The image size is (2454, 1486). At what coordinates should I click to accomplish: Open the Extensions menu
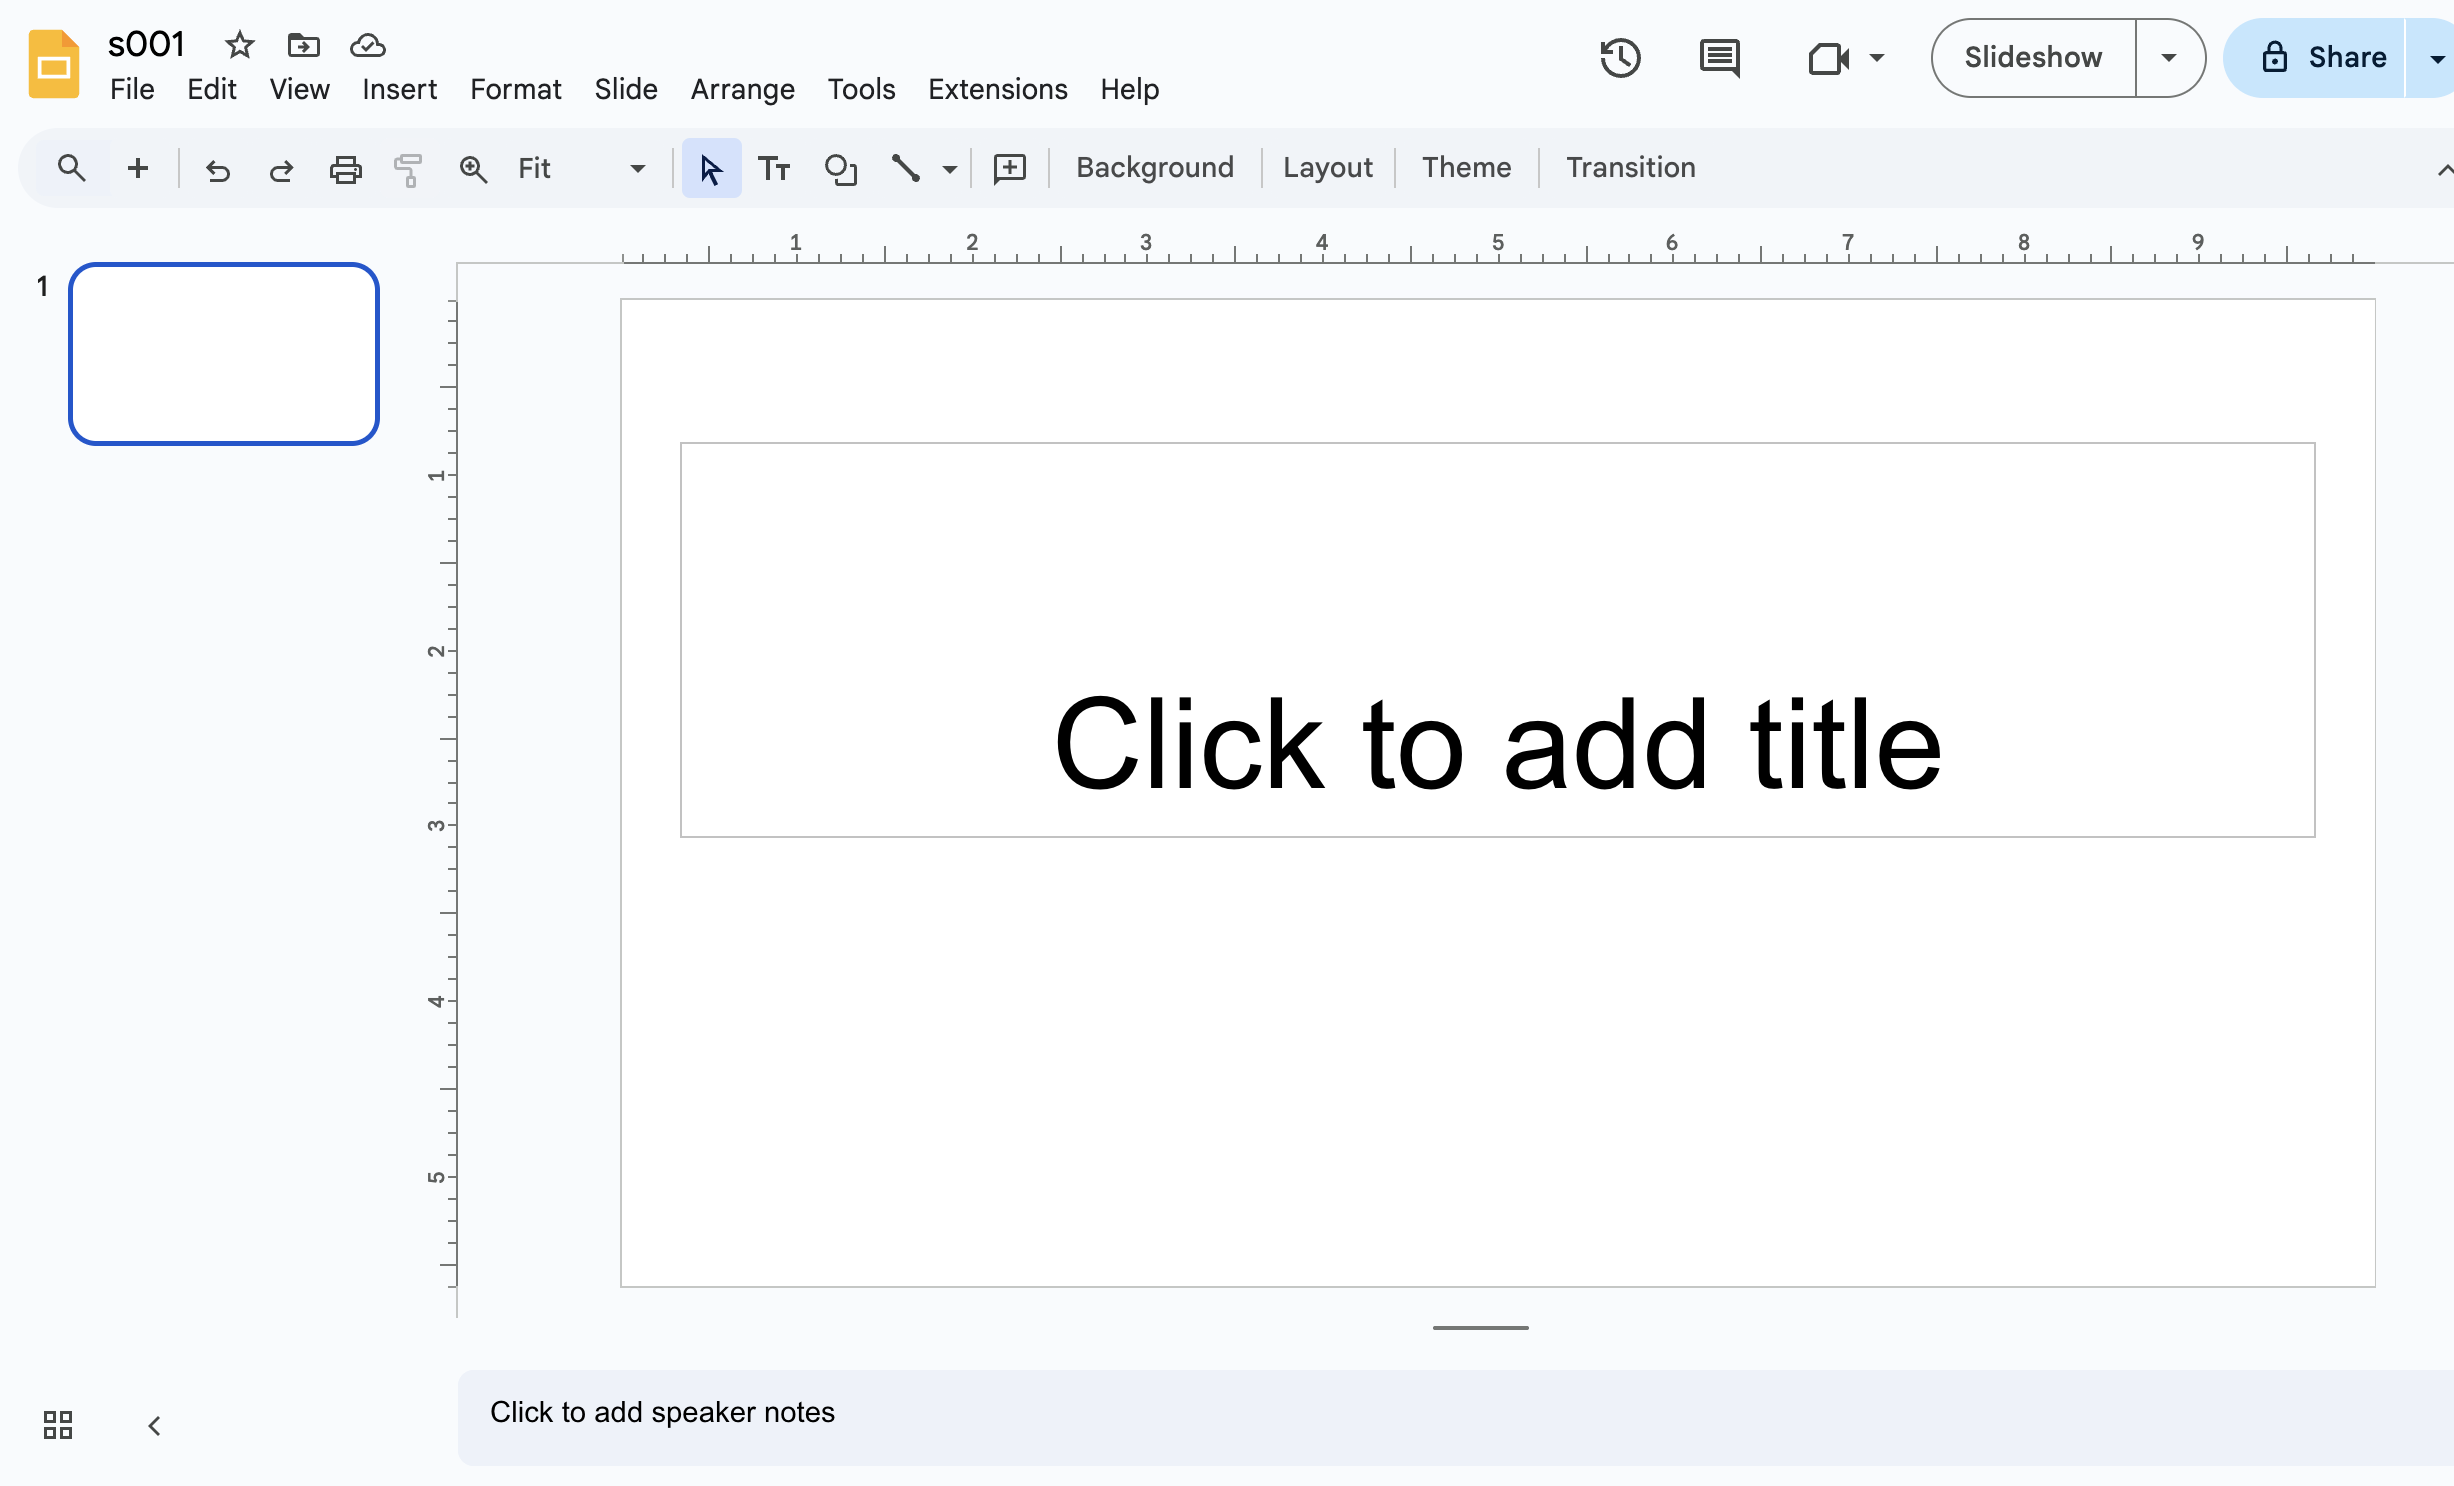tap(997, 89)
